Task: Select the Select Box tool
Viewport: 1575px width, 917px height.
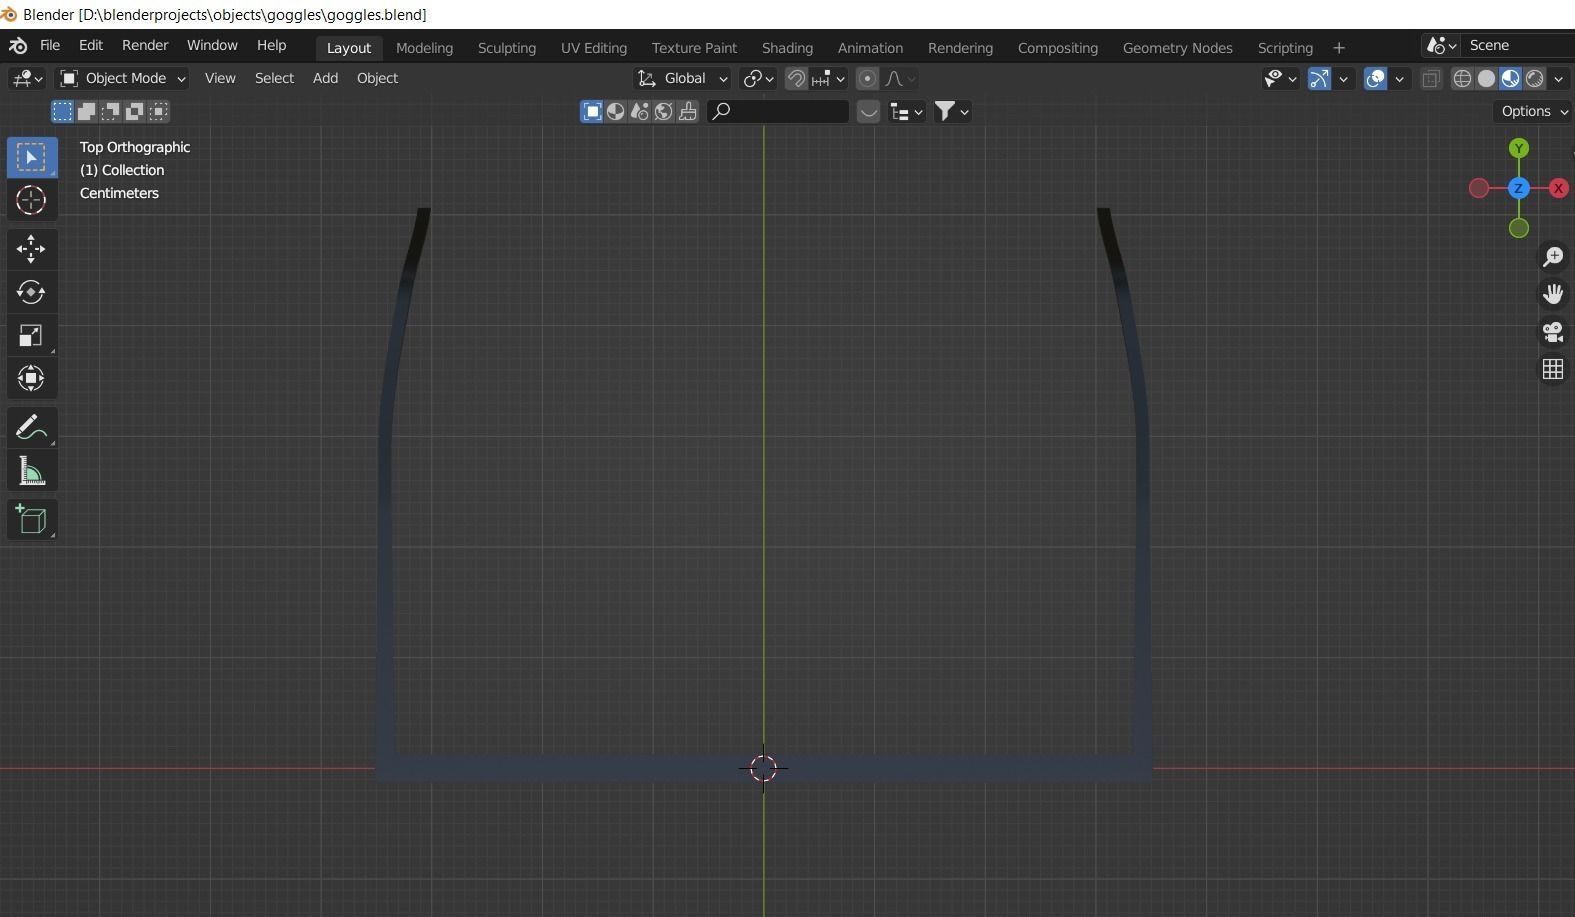Action: point(31,158)
